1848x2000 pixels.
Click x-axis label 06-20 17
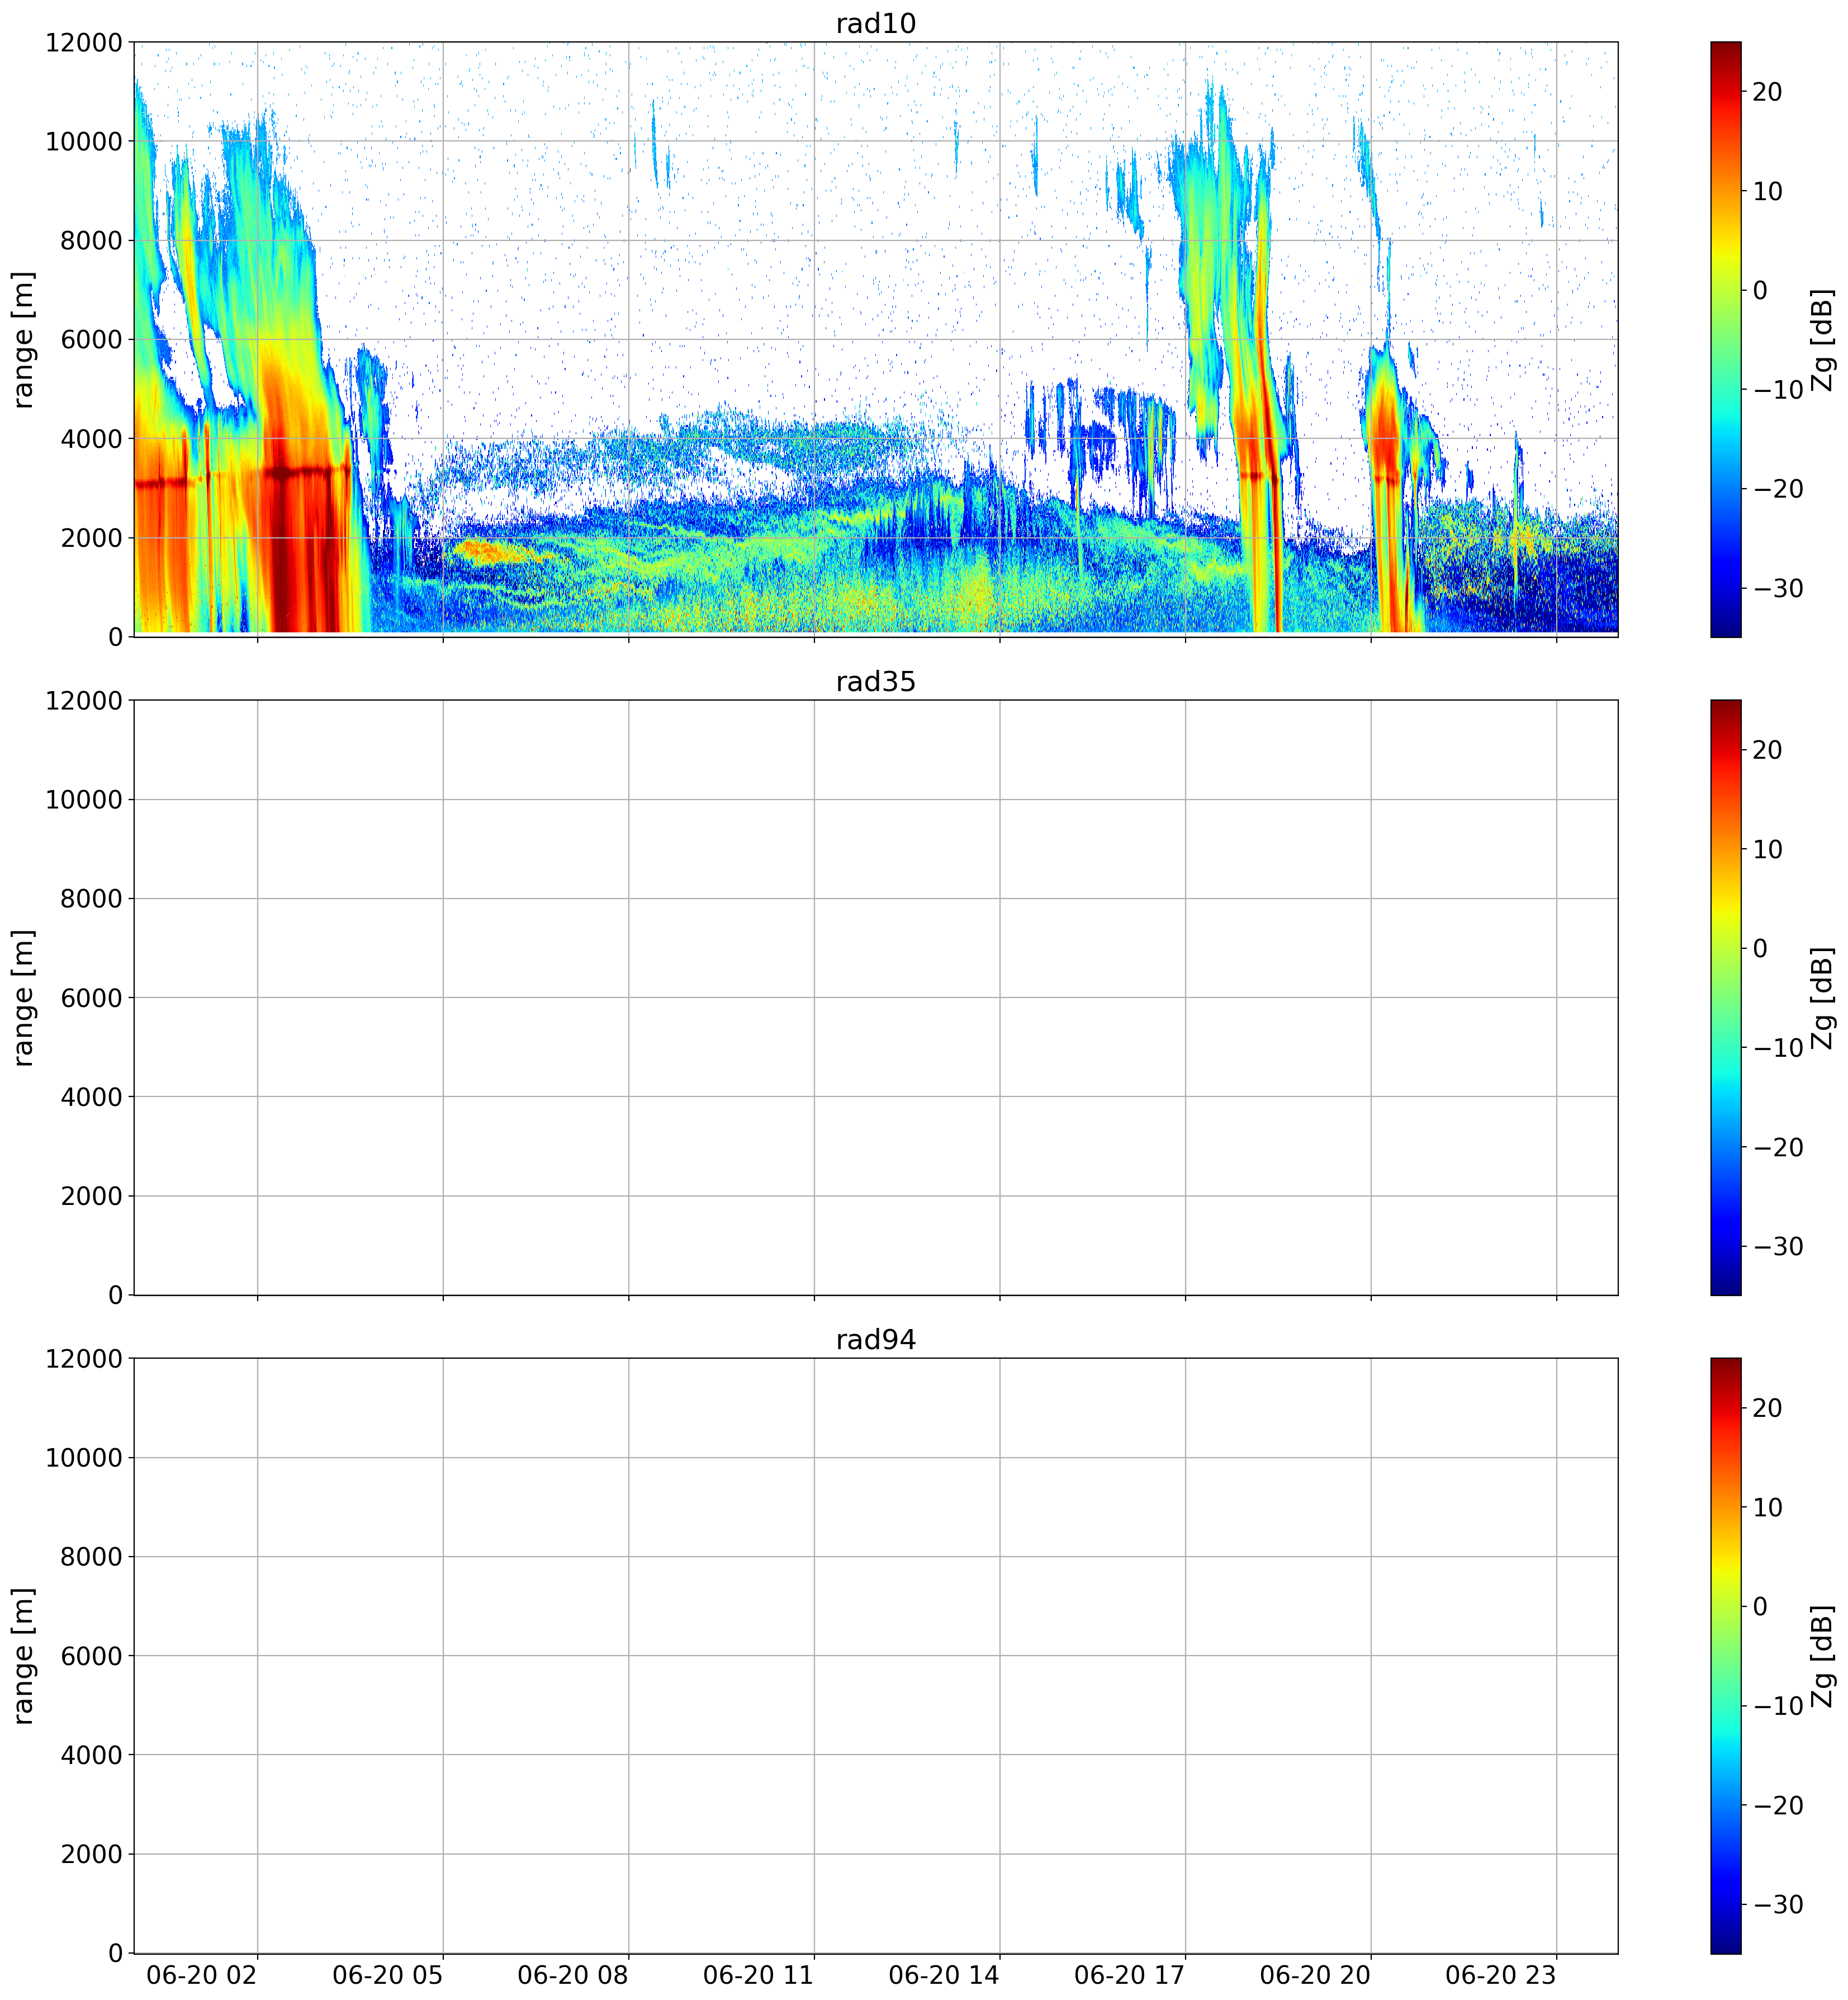[x=1129, y=1976]
